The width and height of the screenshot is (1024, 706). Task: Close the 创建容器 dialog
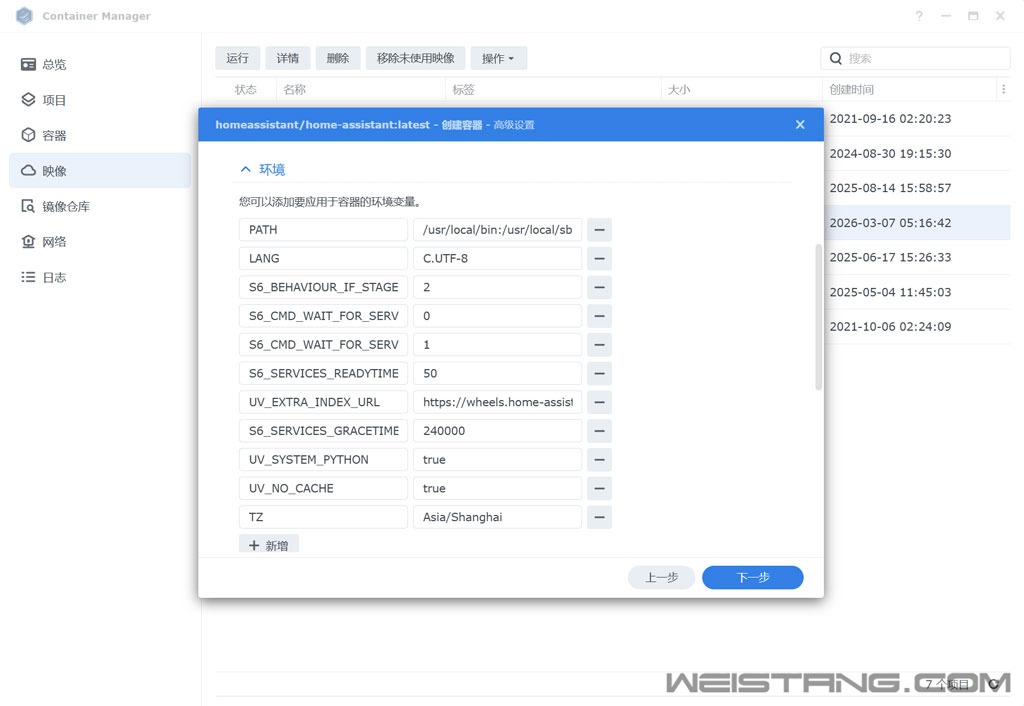800,125
